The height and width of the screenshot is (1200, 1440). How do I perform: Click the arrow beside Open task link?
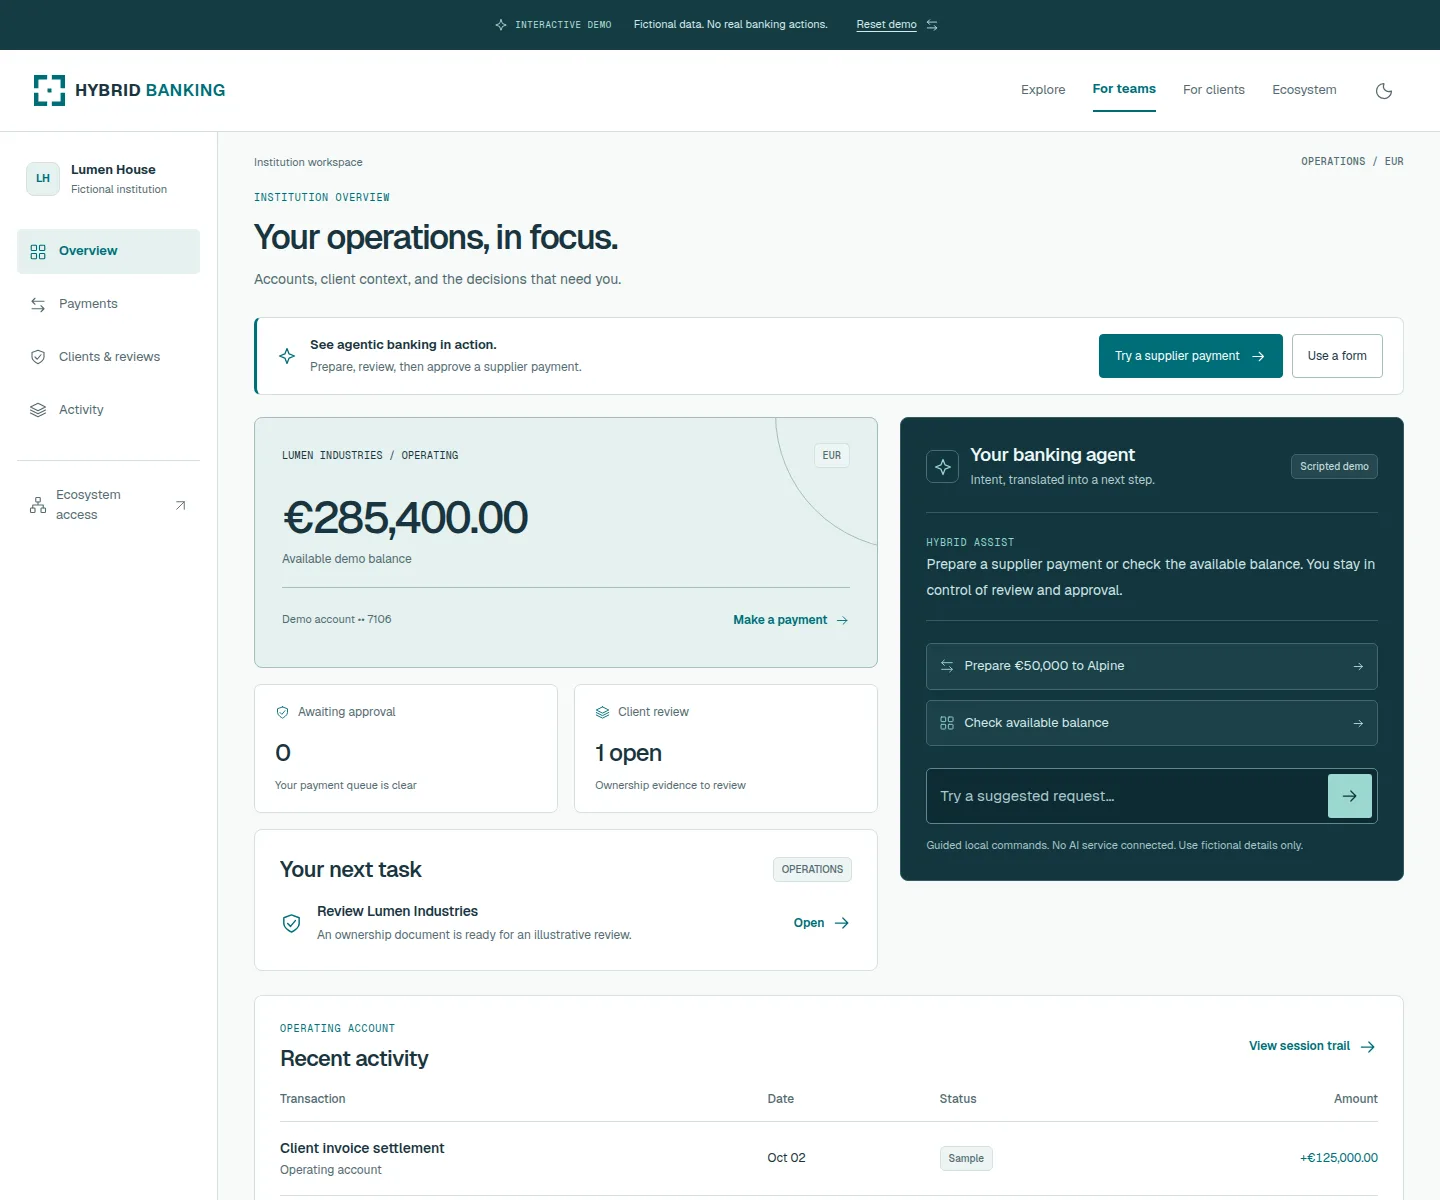(842, 923)
